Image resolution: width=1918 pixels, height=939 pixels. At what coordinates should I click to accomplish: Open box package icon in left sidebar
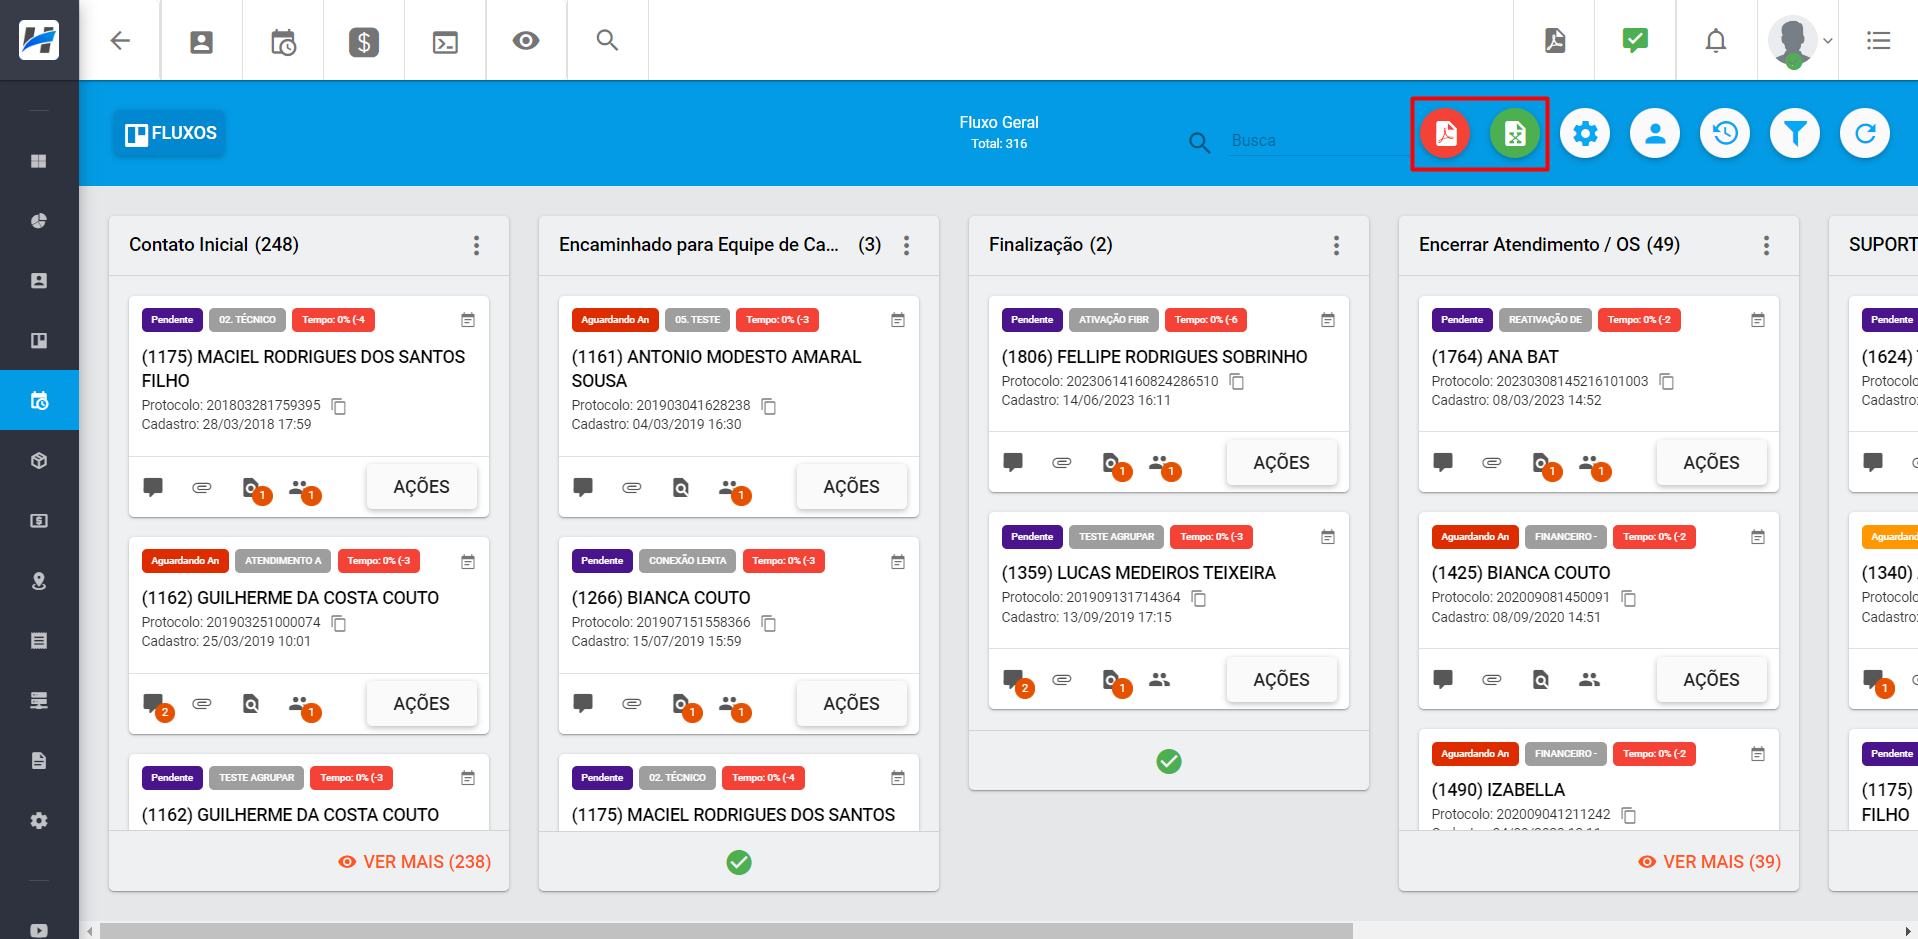(39, 461)
